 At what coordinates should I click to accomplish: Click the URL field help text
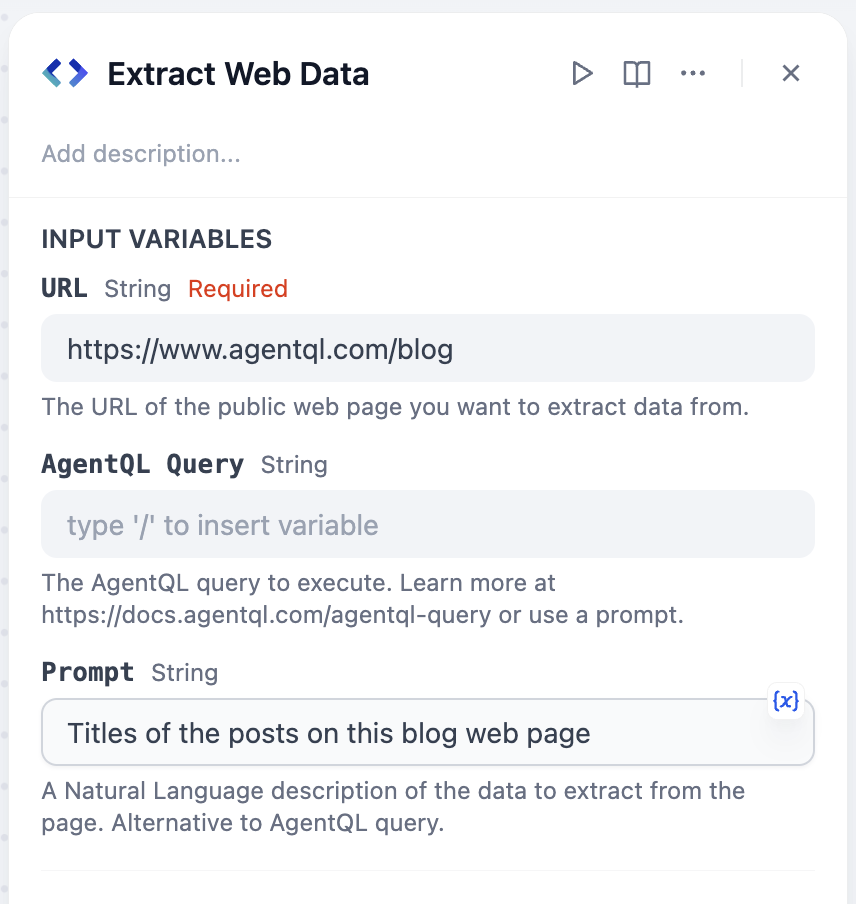(x=395, y=407)
